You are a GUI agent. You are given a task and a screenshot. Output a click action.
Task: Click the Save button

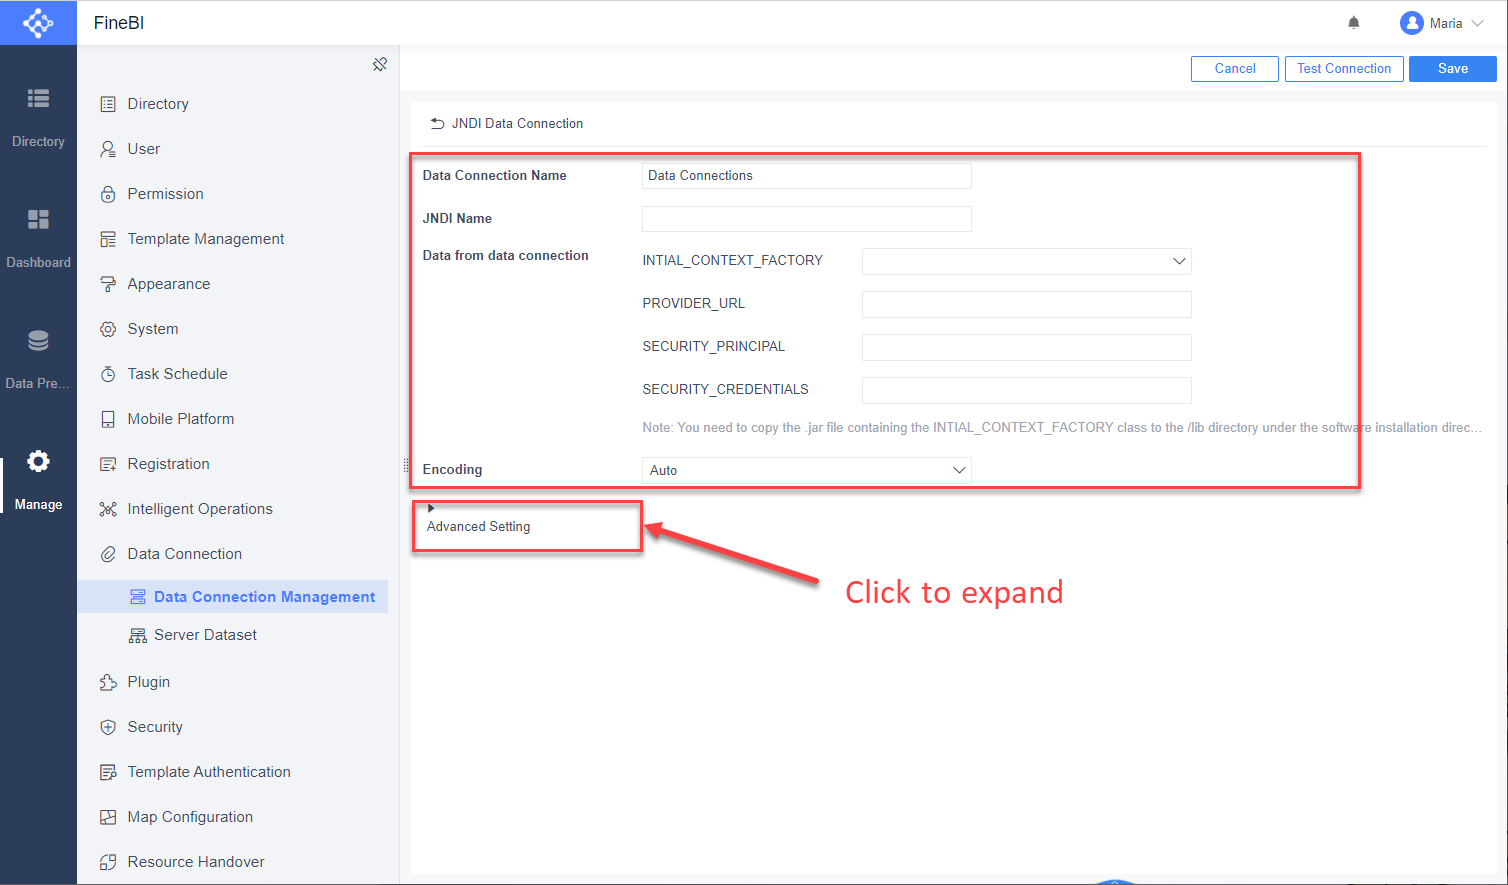(x=1452, y=69)
